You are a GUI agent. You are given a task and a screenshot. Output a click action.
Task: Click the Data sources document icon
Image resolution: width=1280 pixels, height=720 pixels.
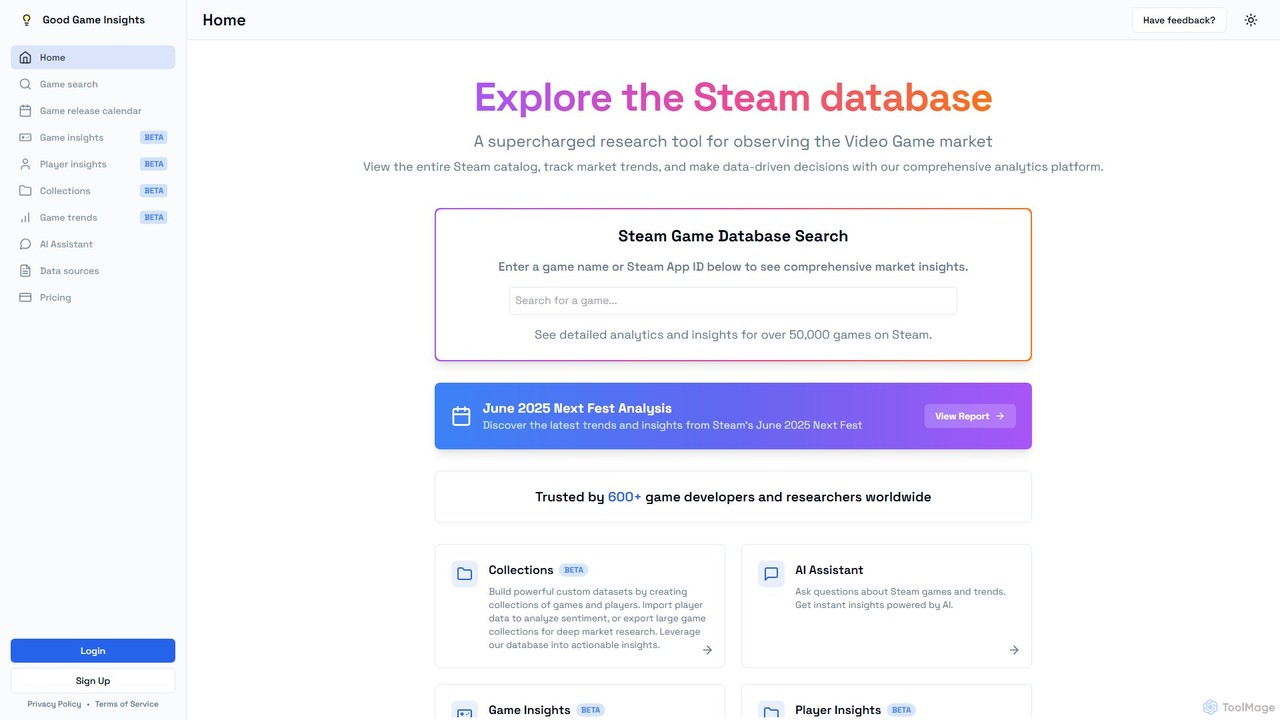point(26,271)
